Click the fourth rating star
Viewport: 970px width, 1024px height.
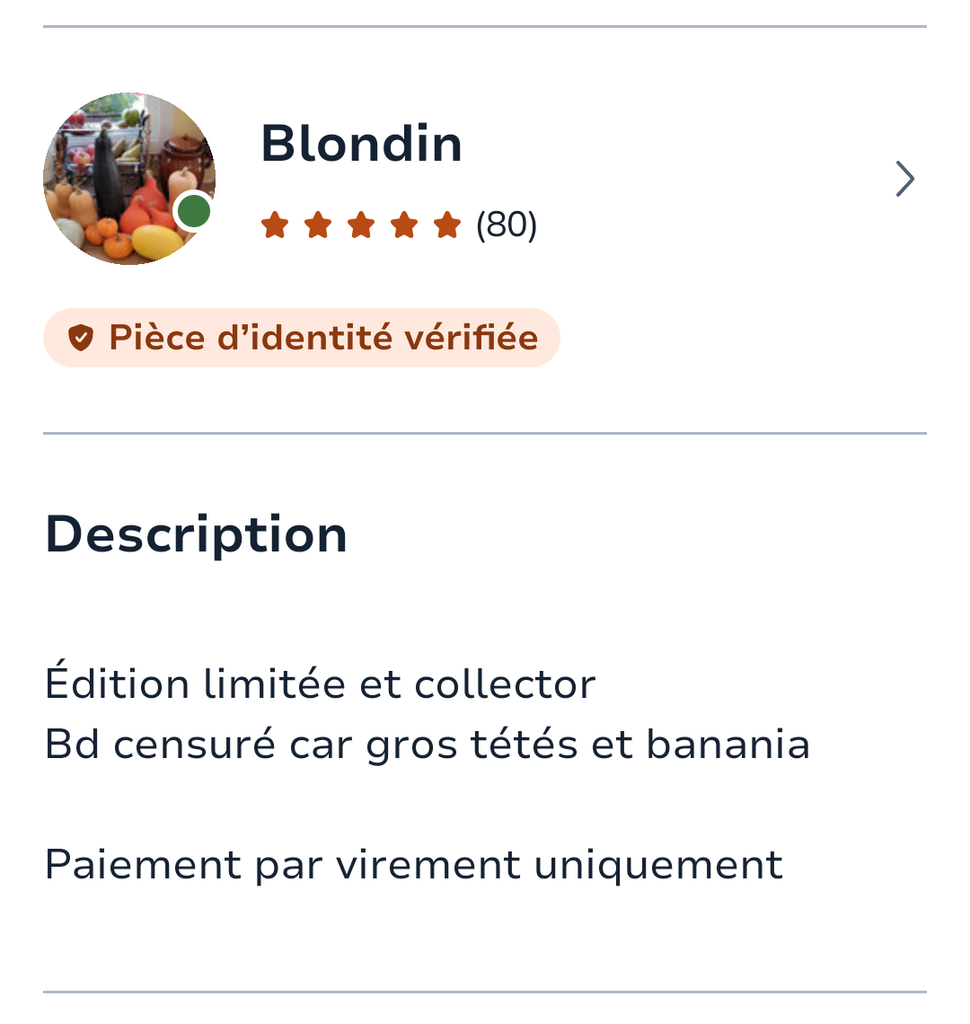(x=404, y=226)
